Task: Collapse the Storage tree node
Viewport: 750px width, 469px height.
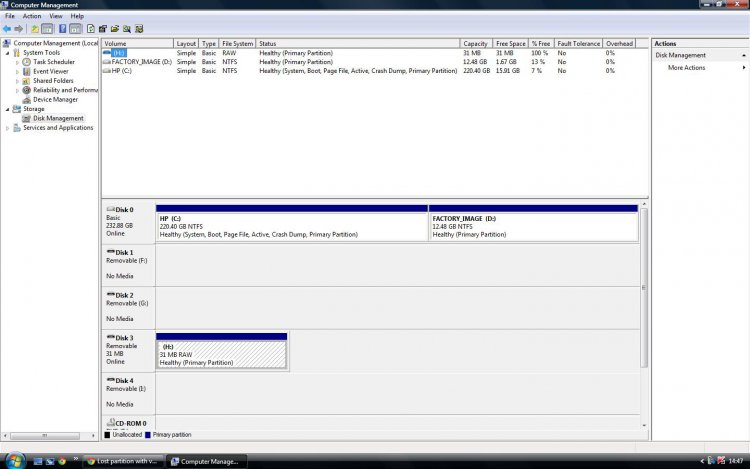Action: [7, 109]
